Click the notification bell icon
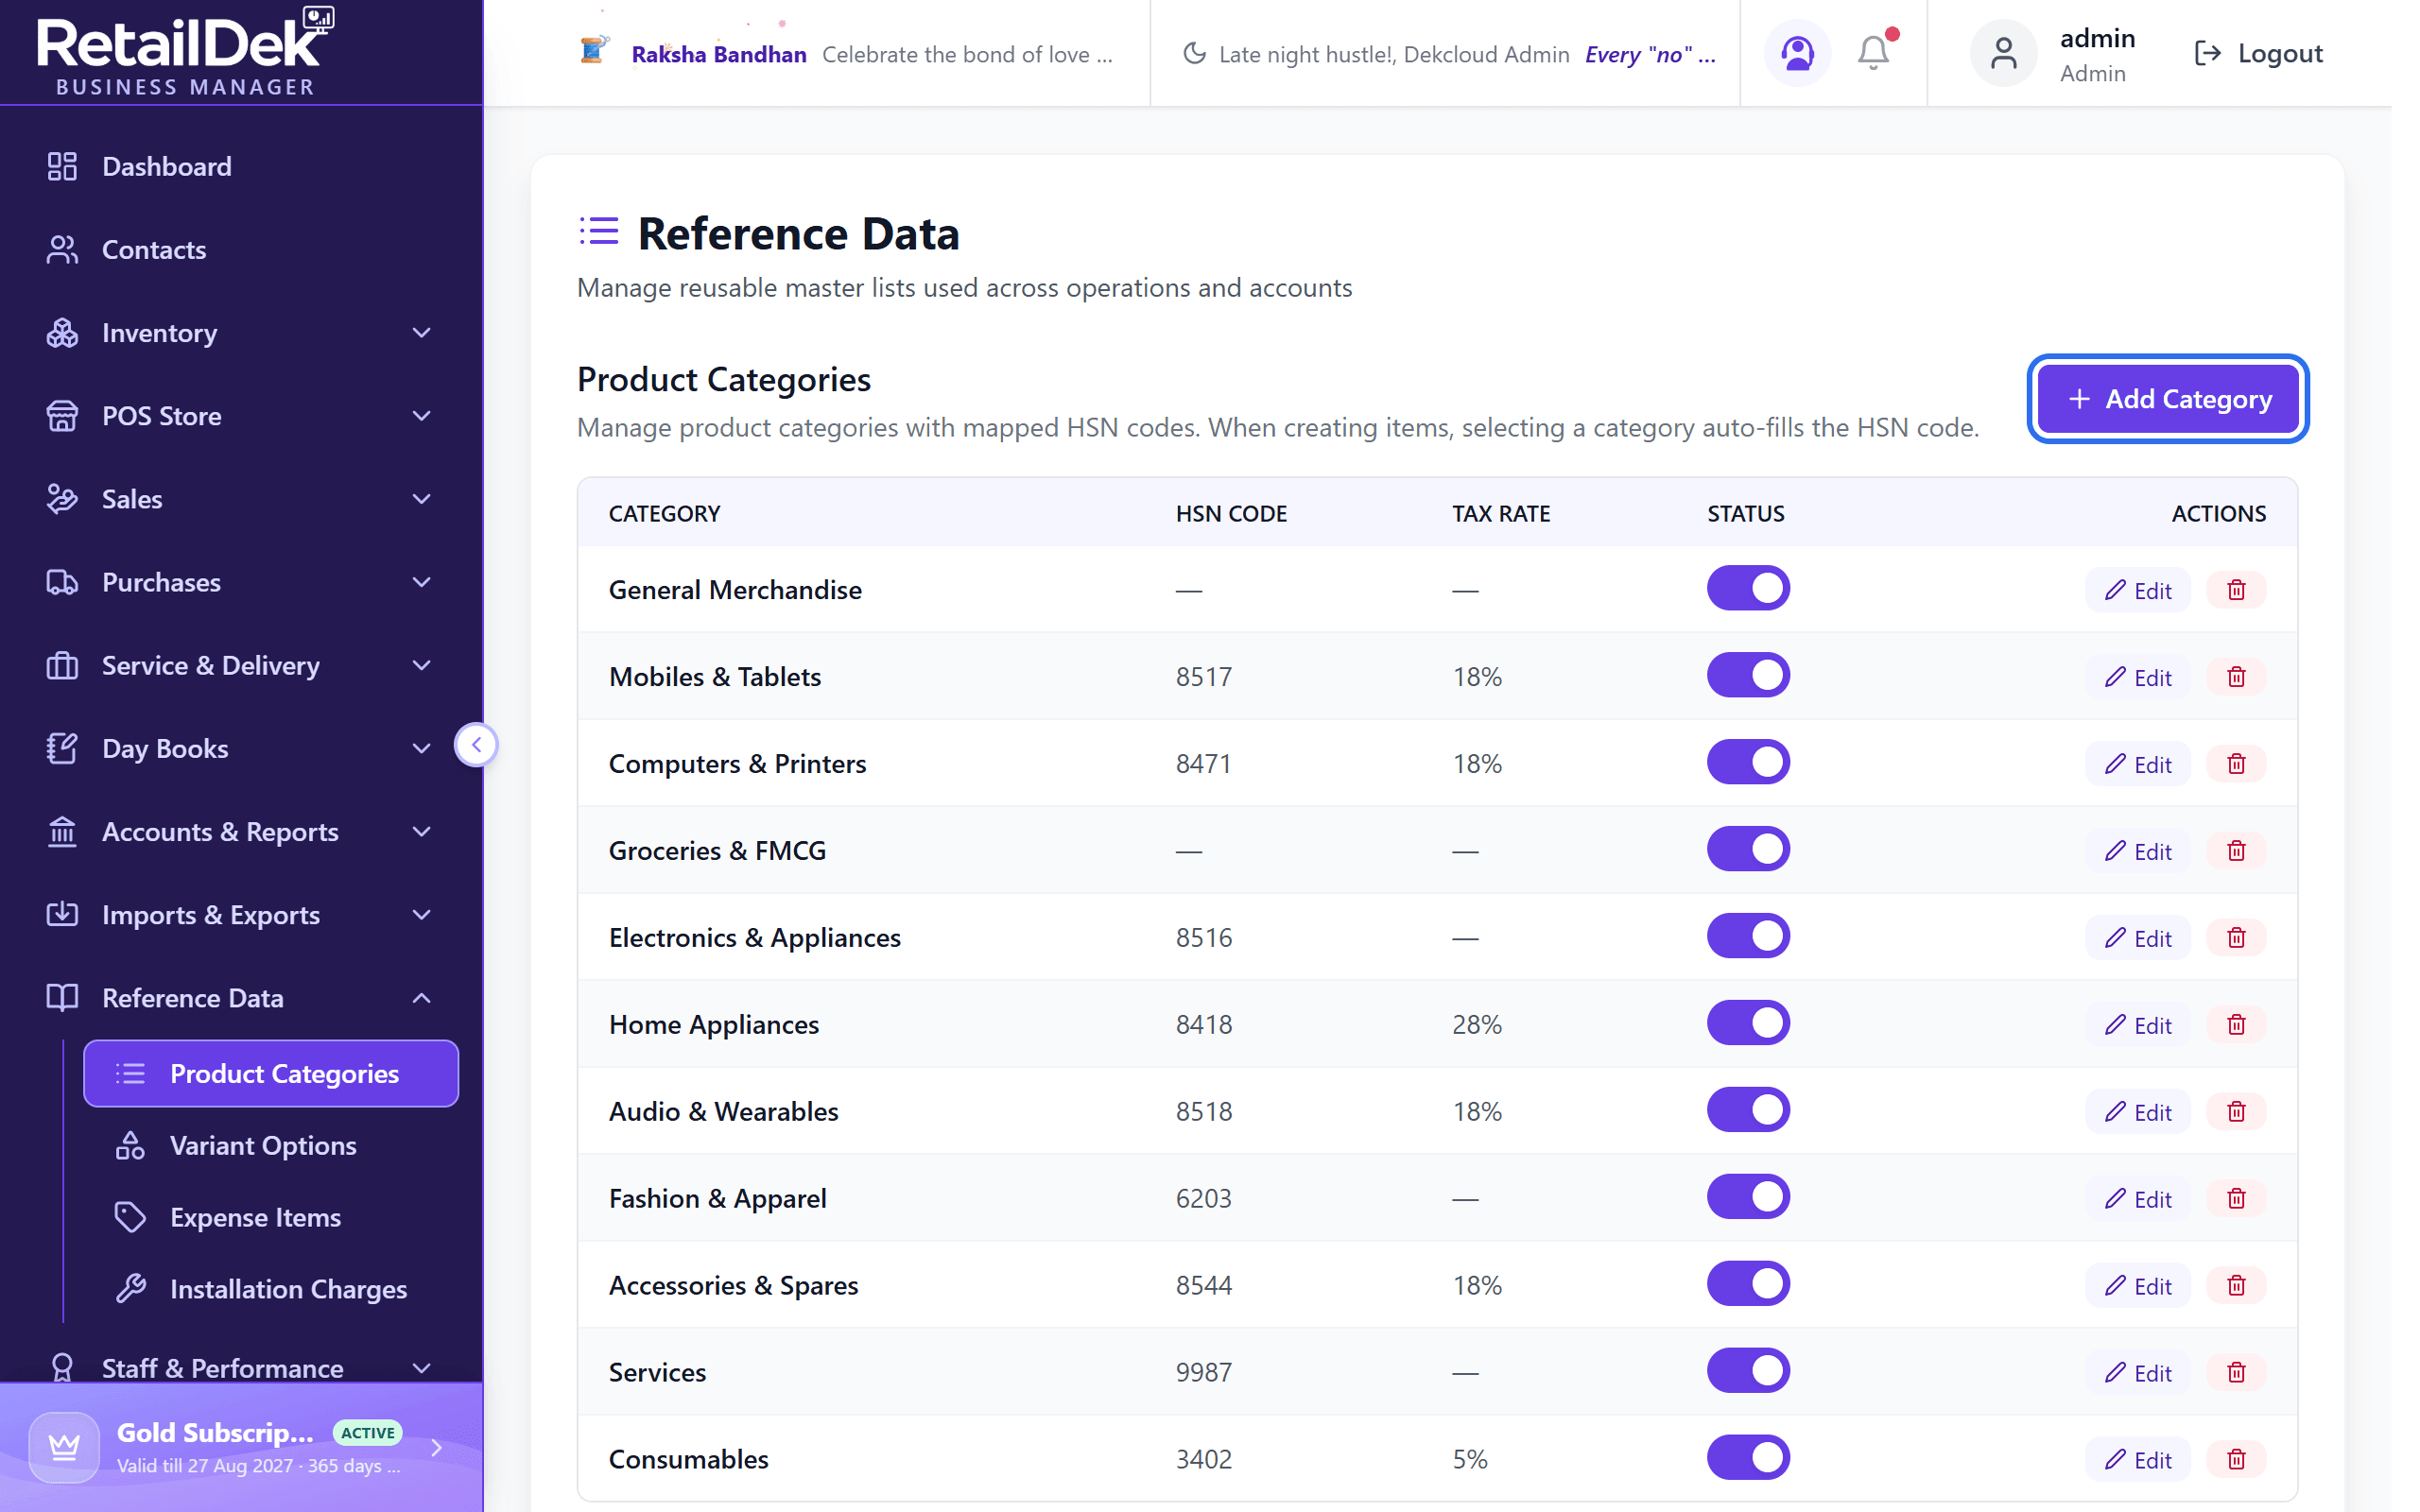Image resolution: width=2420 pixels, height=1512 pixels. (x=1872, y=53)
